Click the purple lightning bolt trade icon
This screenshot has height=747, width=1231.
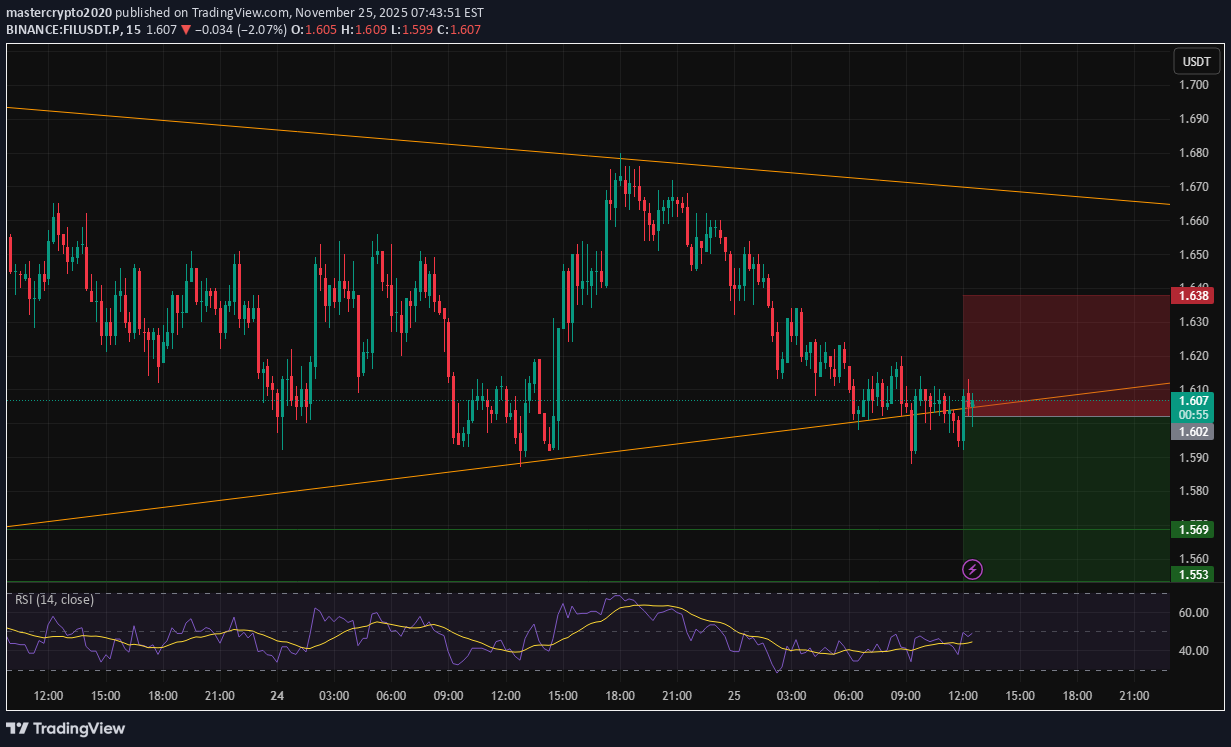(x=972, y=569)
